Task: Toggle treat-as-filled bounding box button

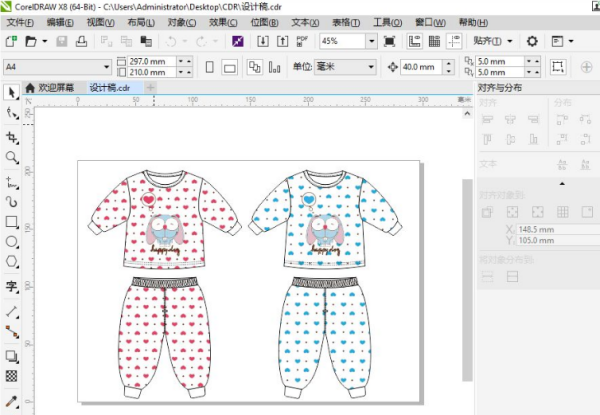Action: tap(558, 67)
